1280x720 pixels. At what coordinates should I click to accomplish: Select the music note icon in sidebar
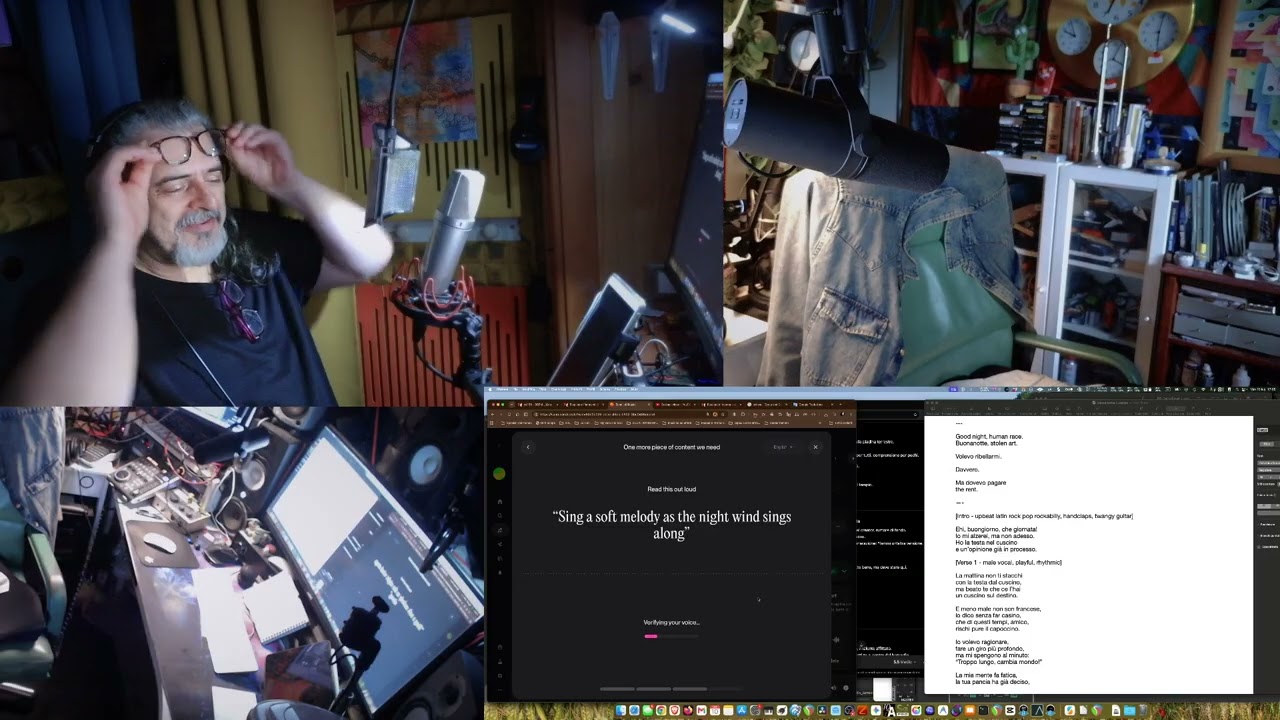pos(499,530)
